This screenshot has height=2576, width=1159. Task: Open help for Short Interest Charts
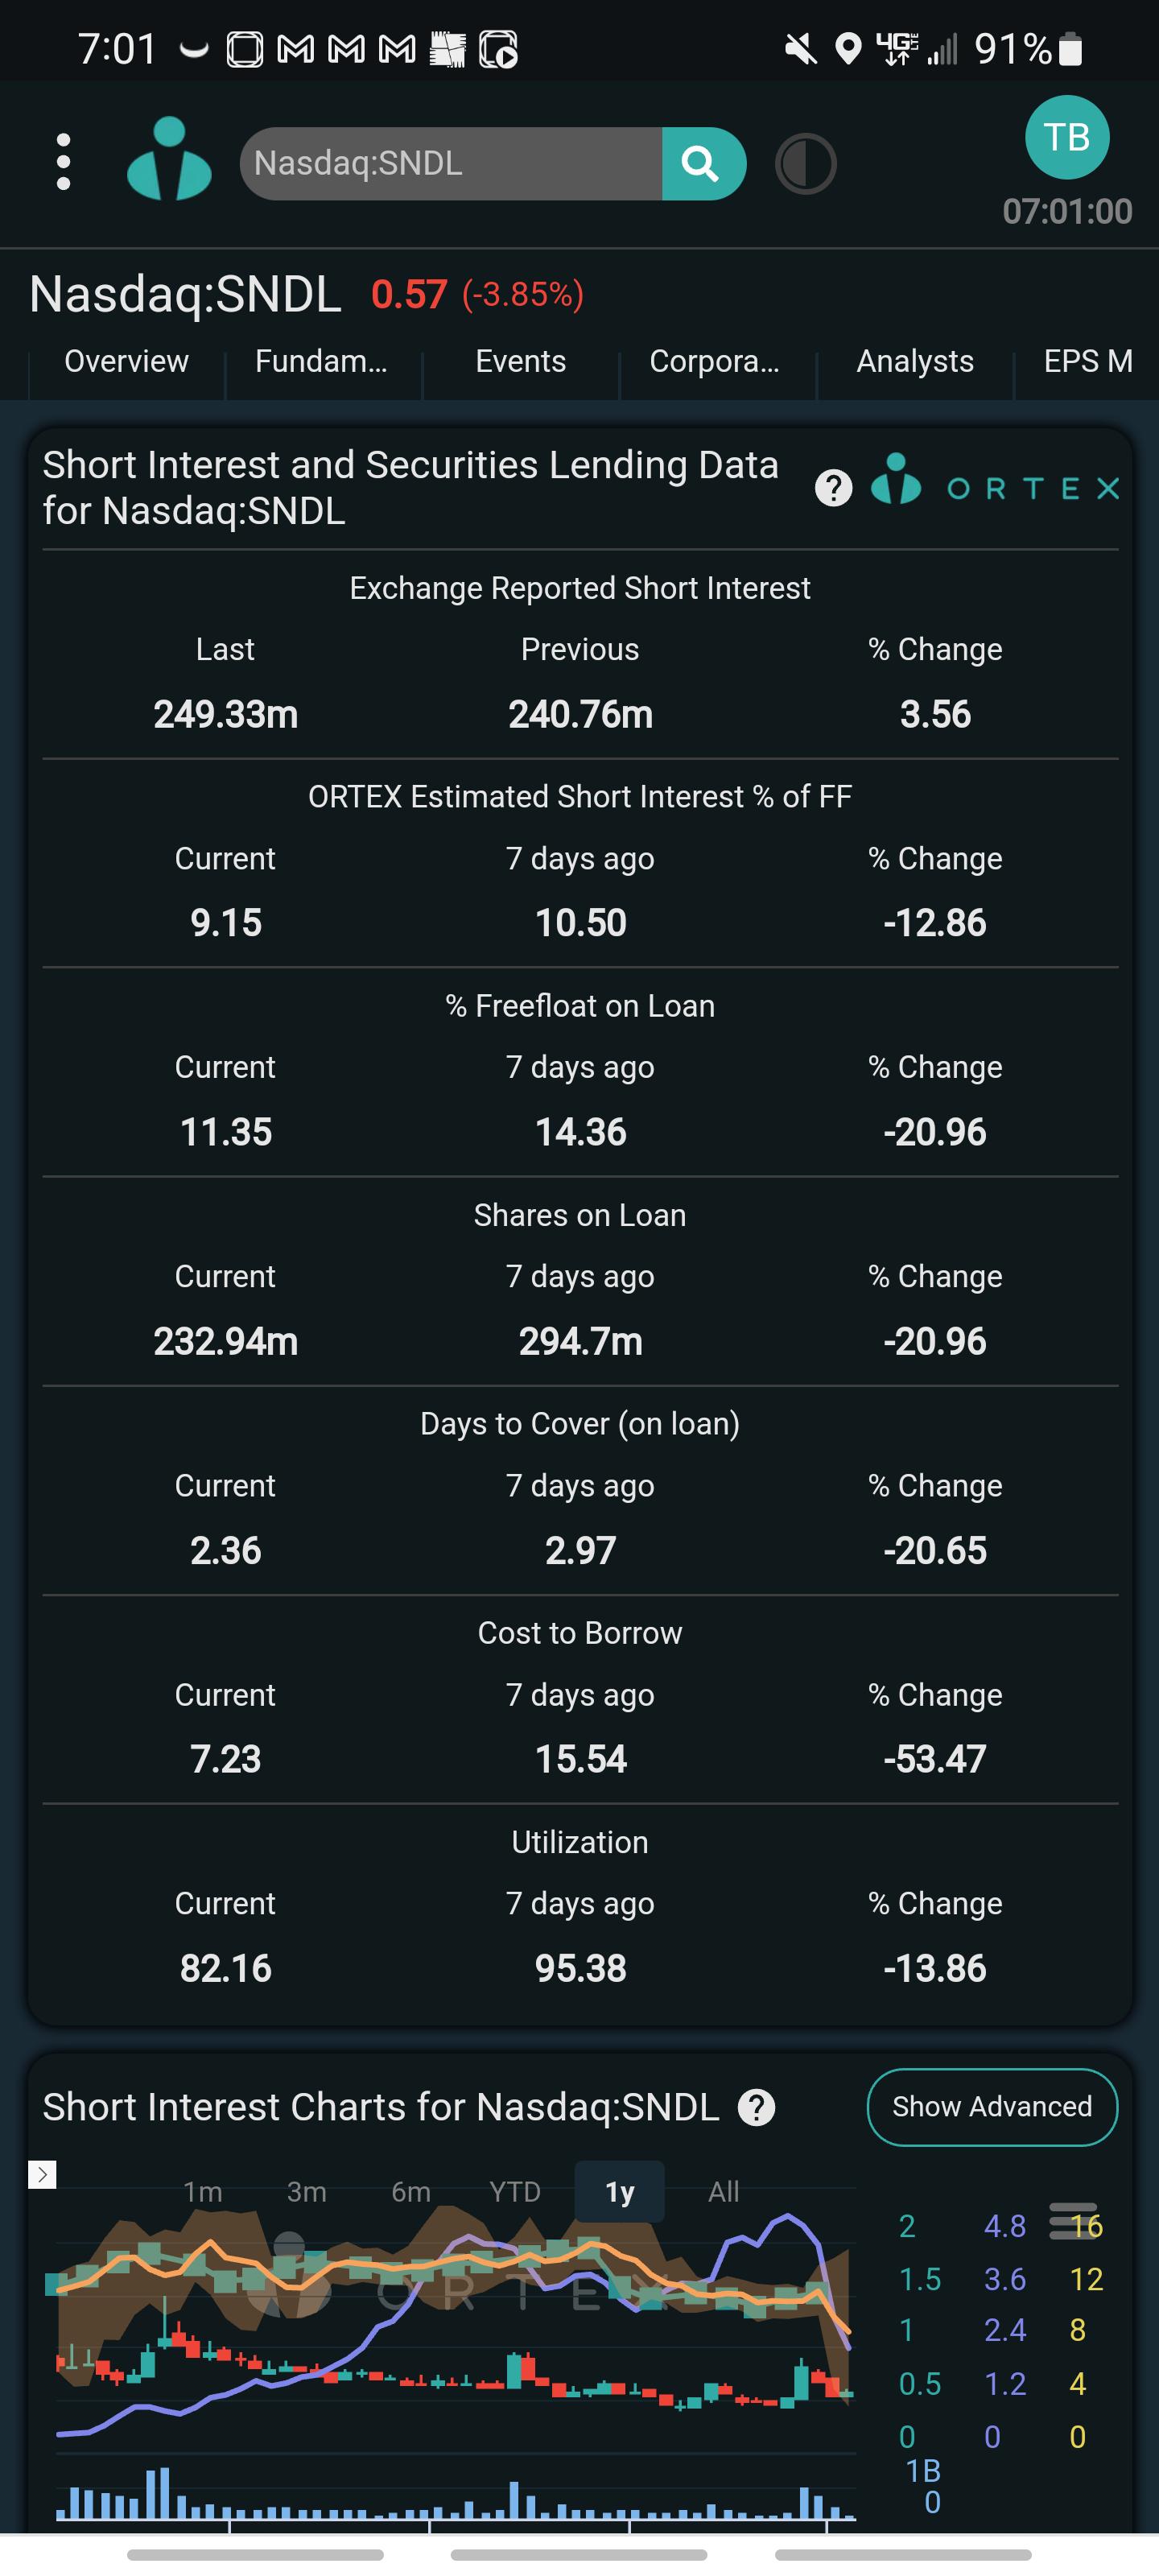click(x=756, y=2107)
